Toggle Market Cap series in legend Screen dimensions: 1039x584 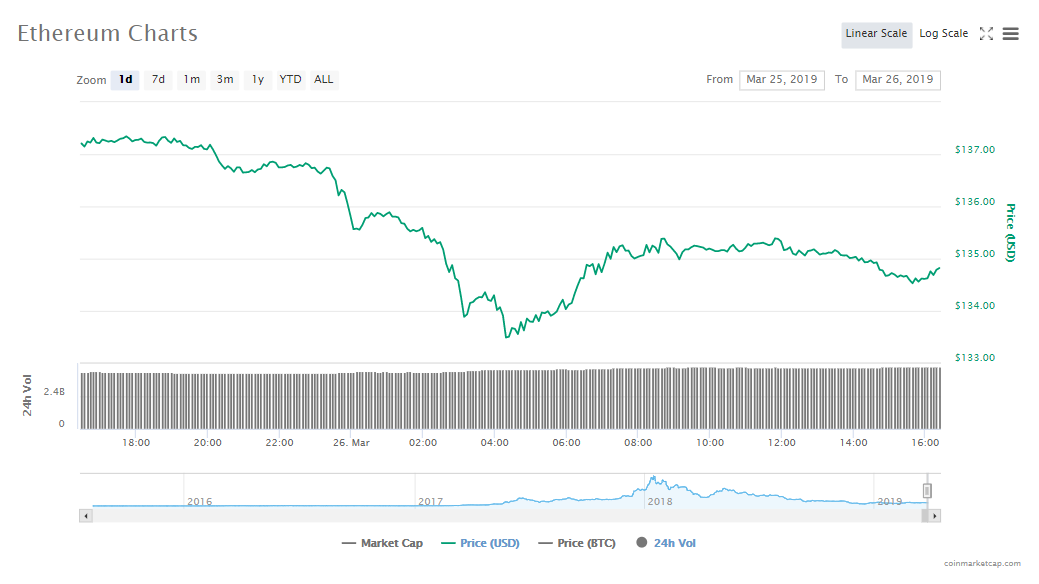click(x=382, y=543)
